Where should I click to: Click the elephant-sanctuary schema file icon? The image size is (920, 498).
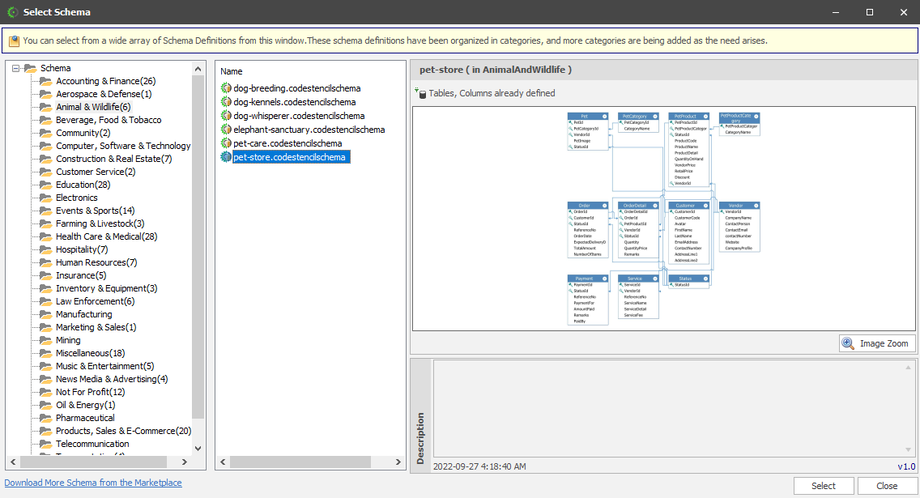(x=226, y=130)
